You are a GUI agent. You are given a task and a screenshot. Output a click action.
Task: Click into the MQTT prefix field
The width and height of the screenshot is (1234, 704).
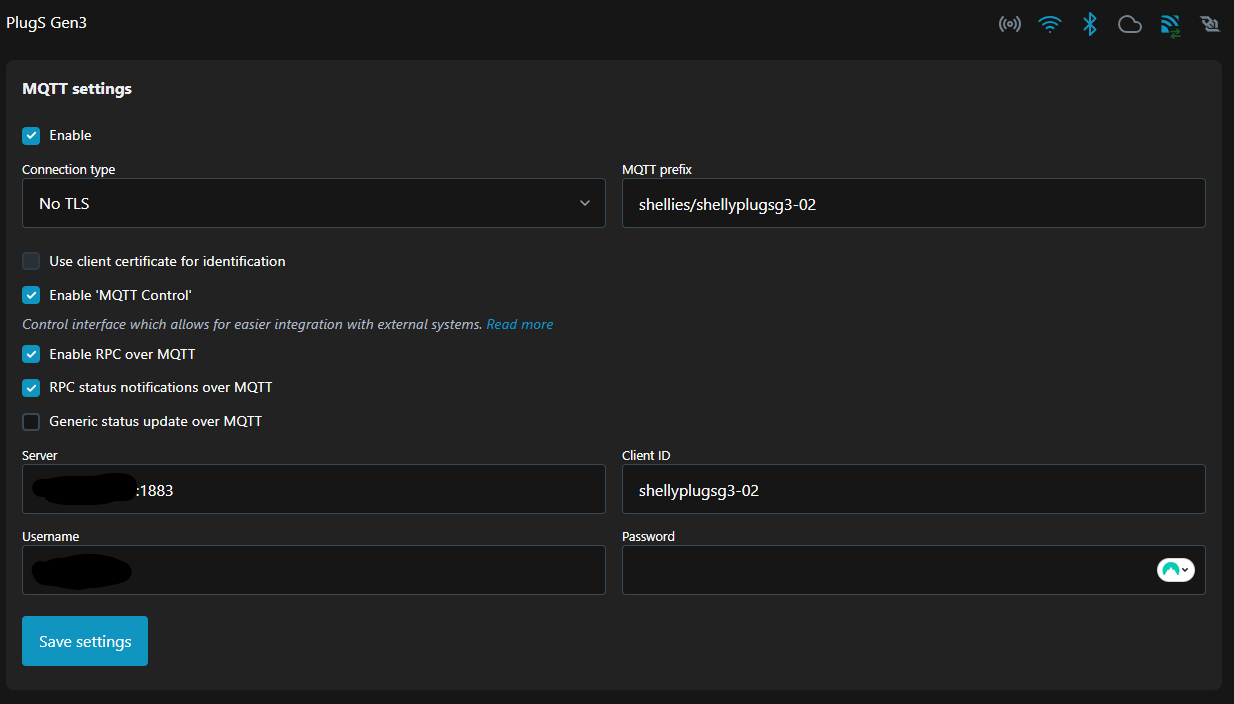point(913,203)
